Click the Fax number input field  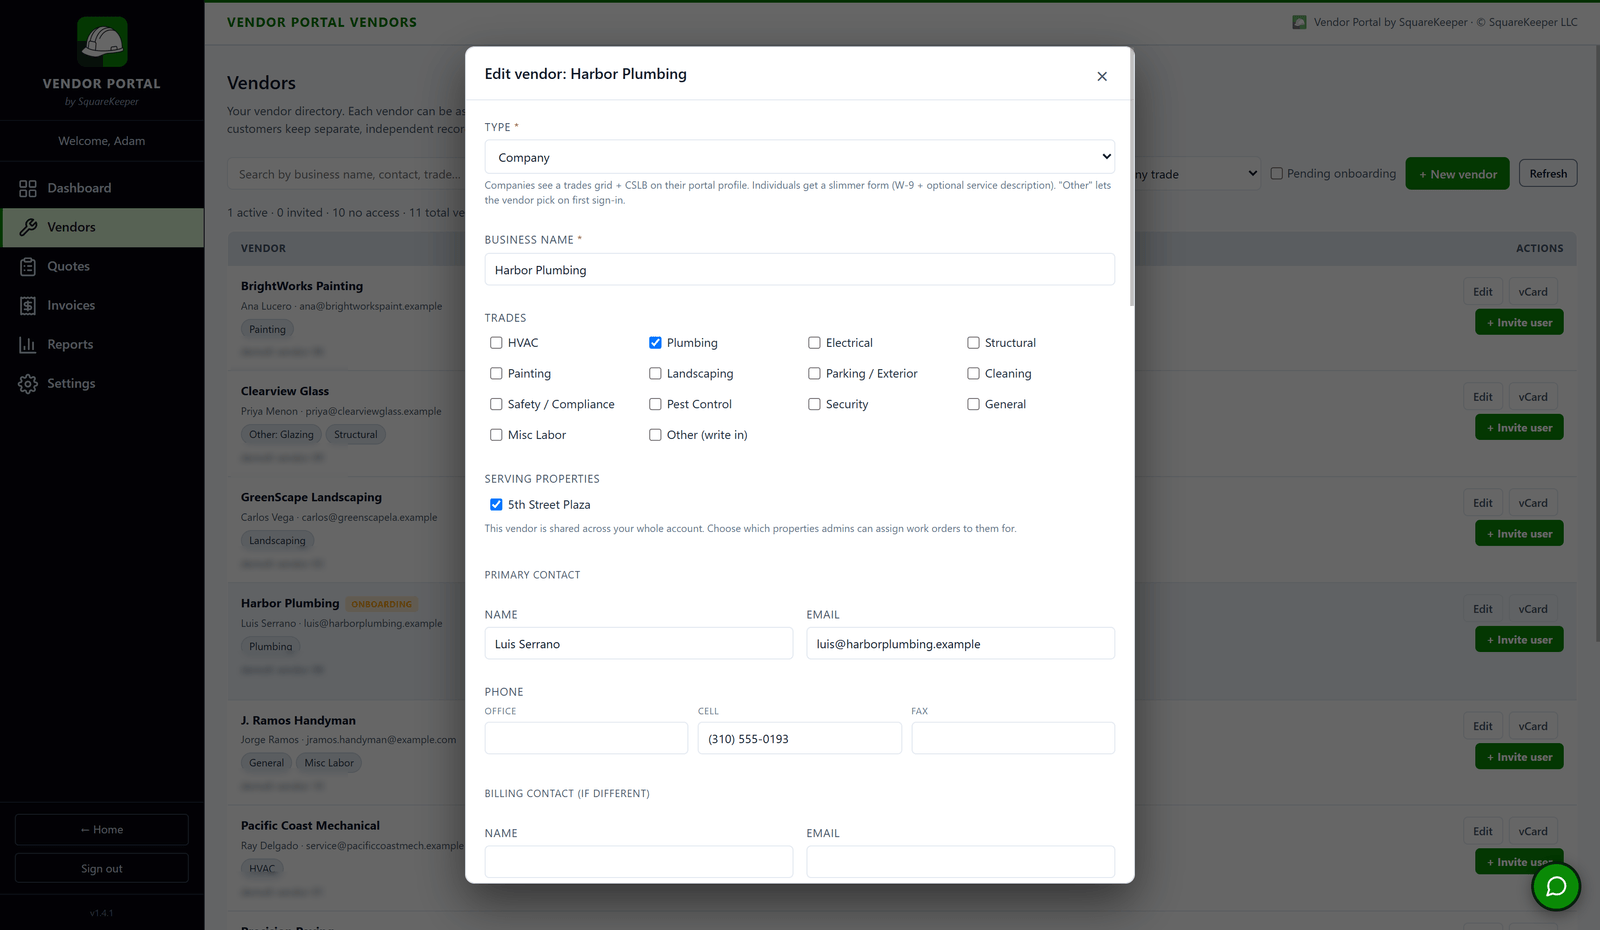coord(1013,738)
